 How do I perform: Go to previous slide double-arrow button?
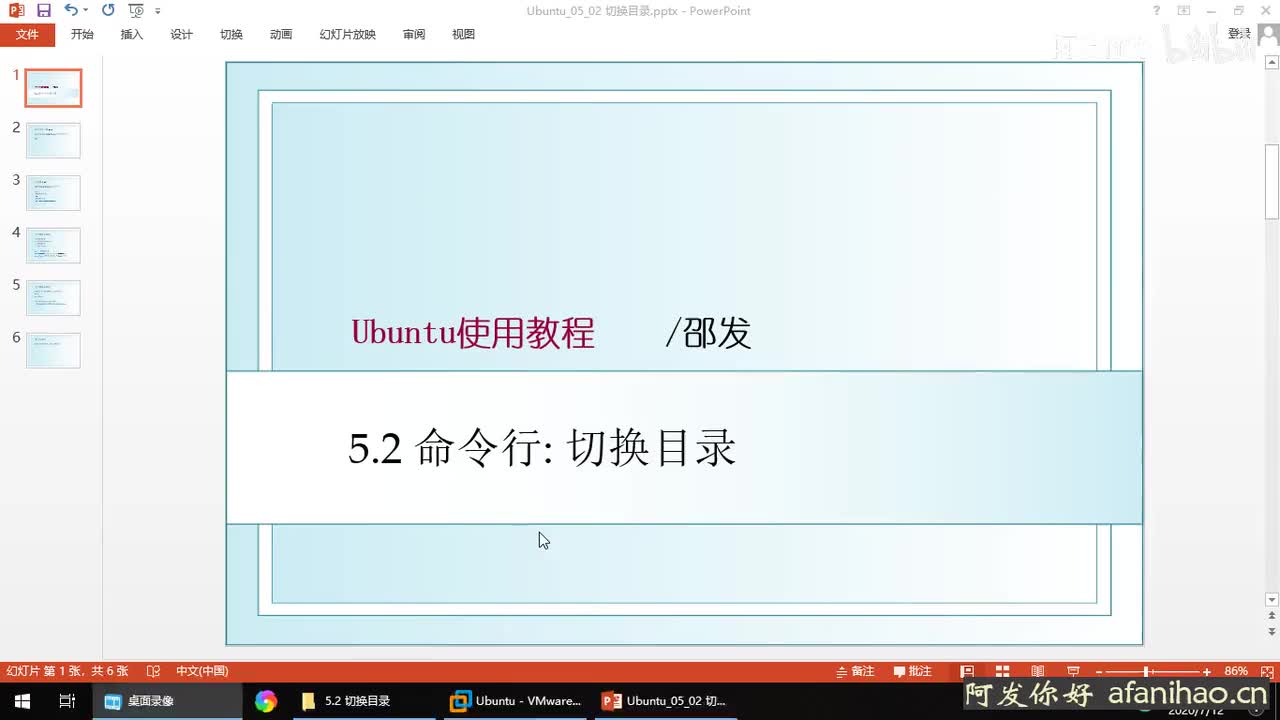pyautogui.click(x=1272, y=617)
